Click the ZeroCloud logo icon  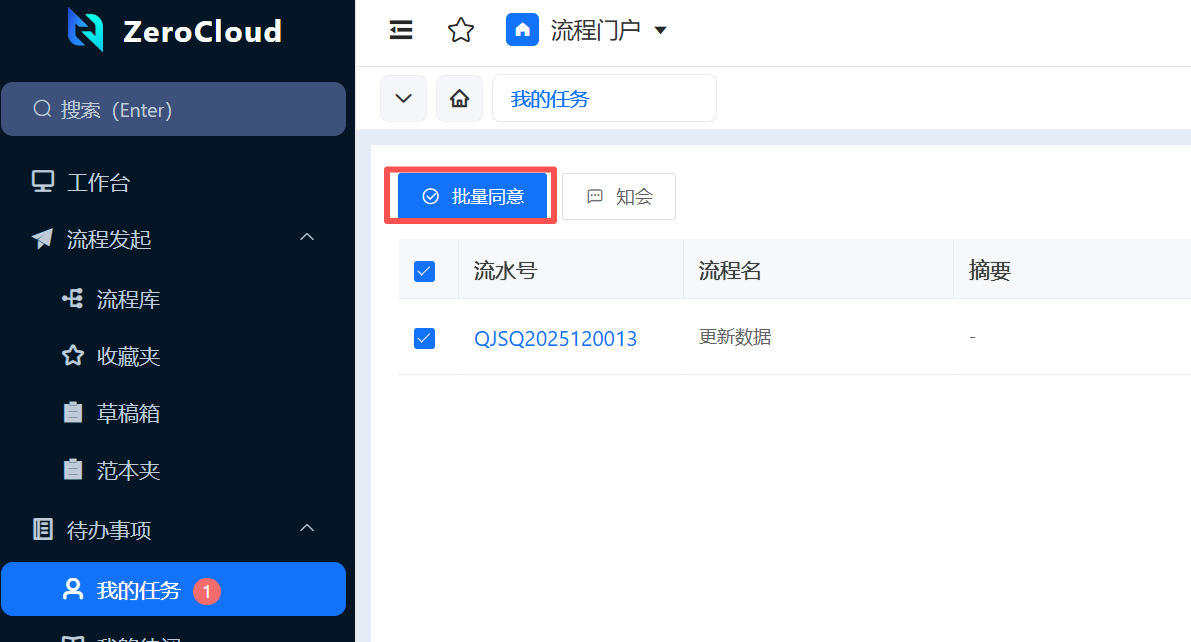(85, 30)
